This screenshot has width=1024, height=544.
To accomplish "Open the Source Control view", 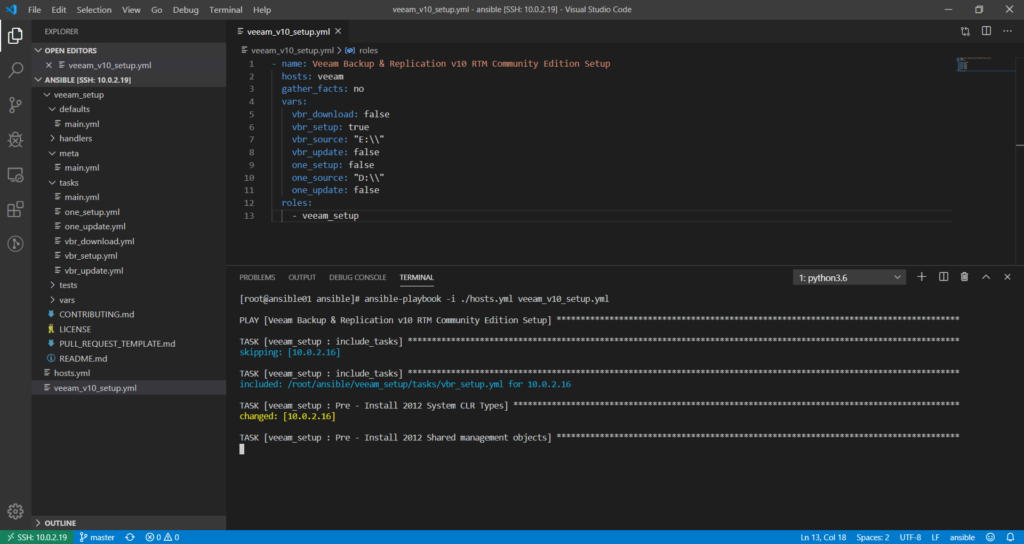I will point(16,105).
